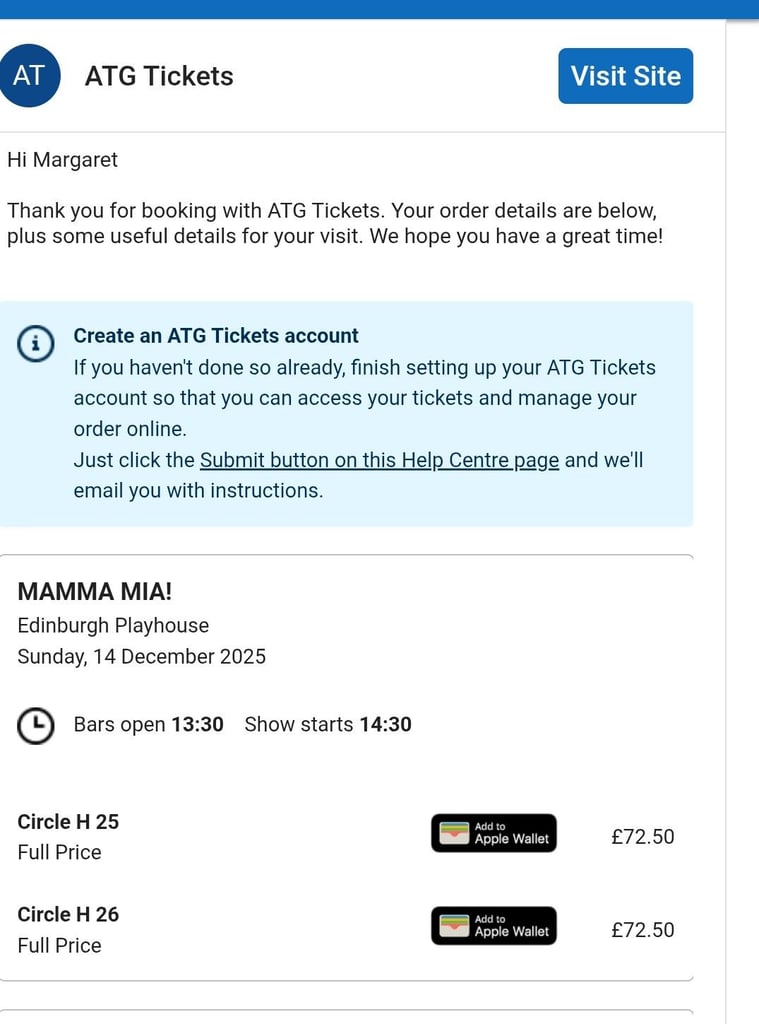Click the Circle H 26 seat label
Screen dimensions: 759x1024
click(x=69, y=913)
